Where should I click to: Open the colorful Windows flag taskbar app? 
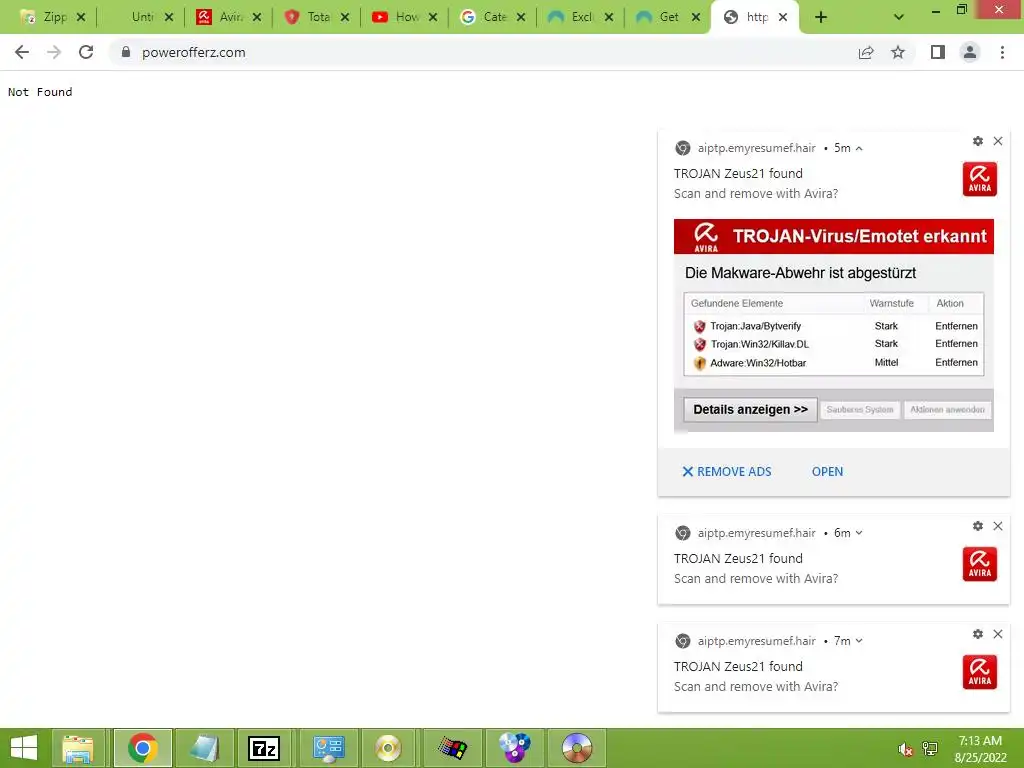pyautogui.click(x=452, y=748)
